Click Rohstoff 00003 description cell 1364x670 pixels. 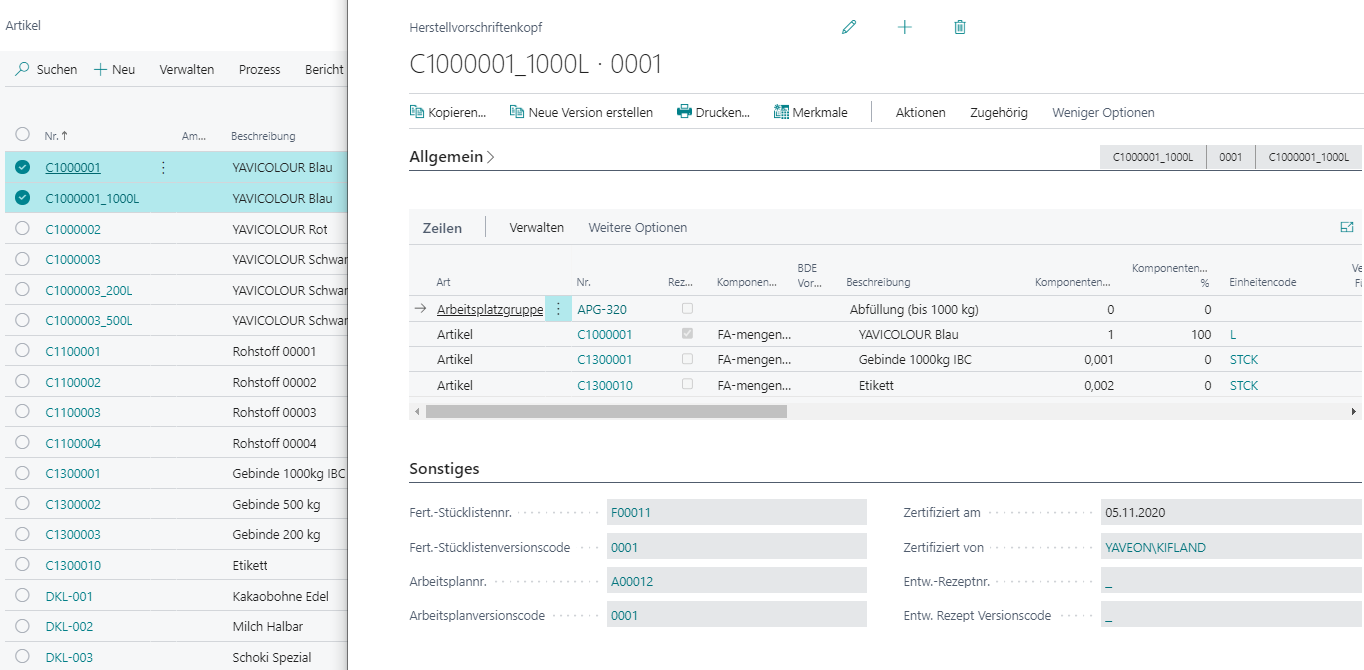274,412
